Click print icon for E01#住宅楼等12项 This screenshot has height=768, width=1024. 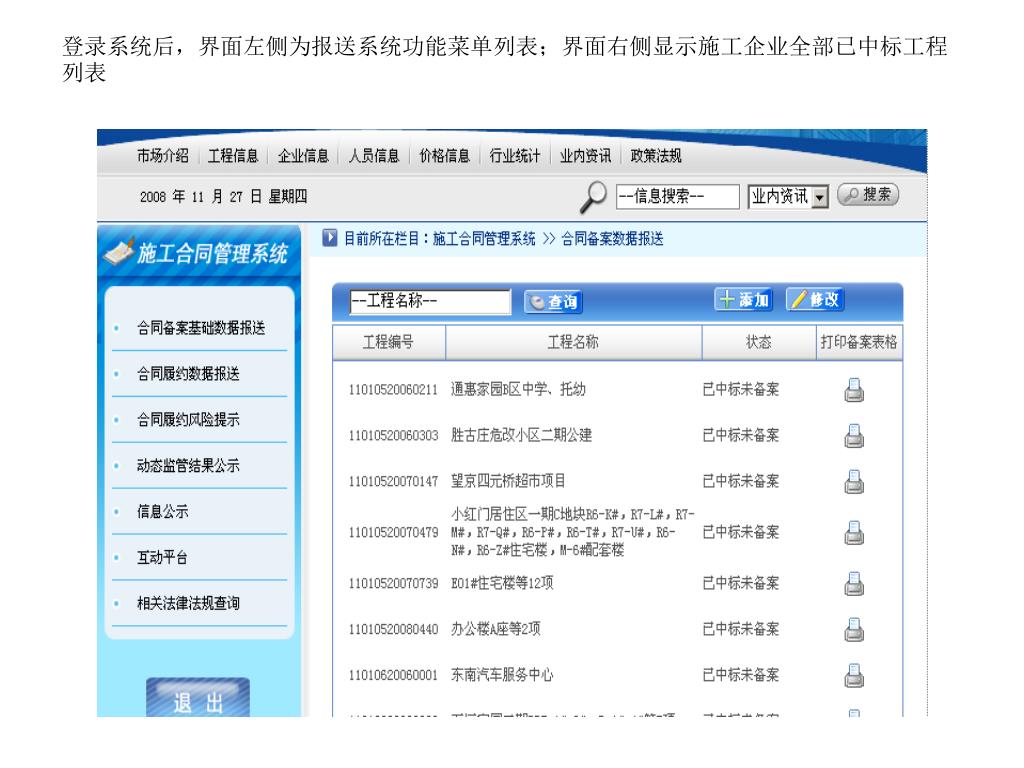854,583
